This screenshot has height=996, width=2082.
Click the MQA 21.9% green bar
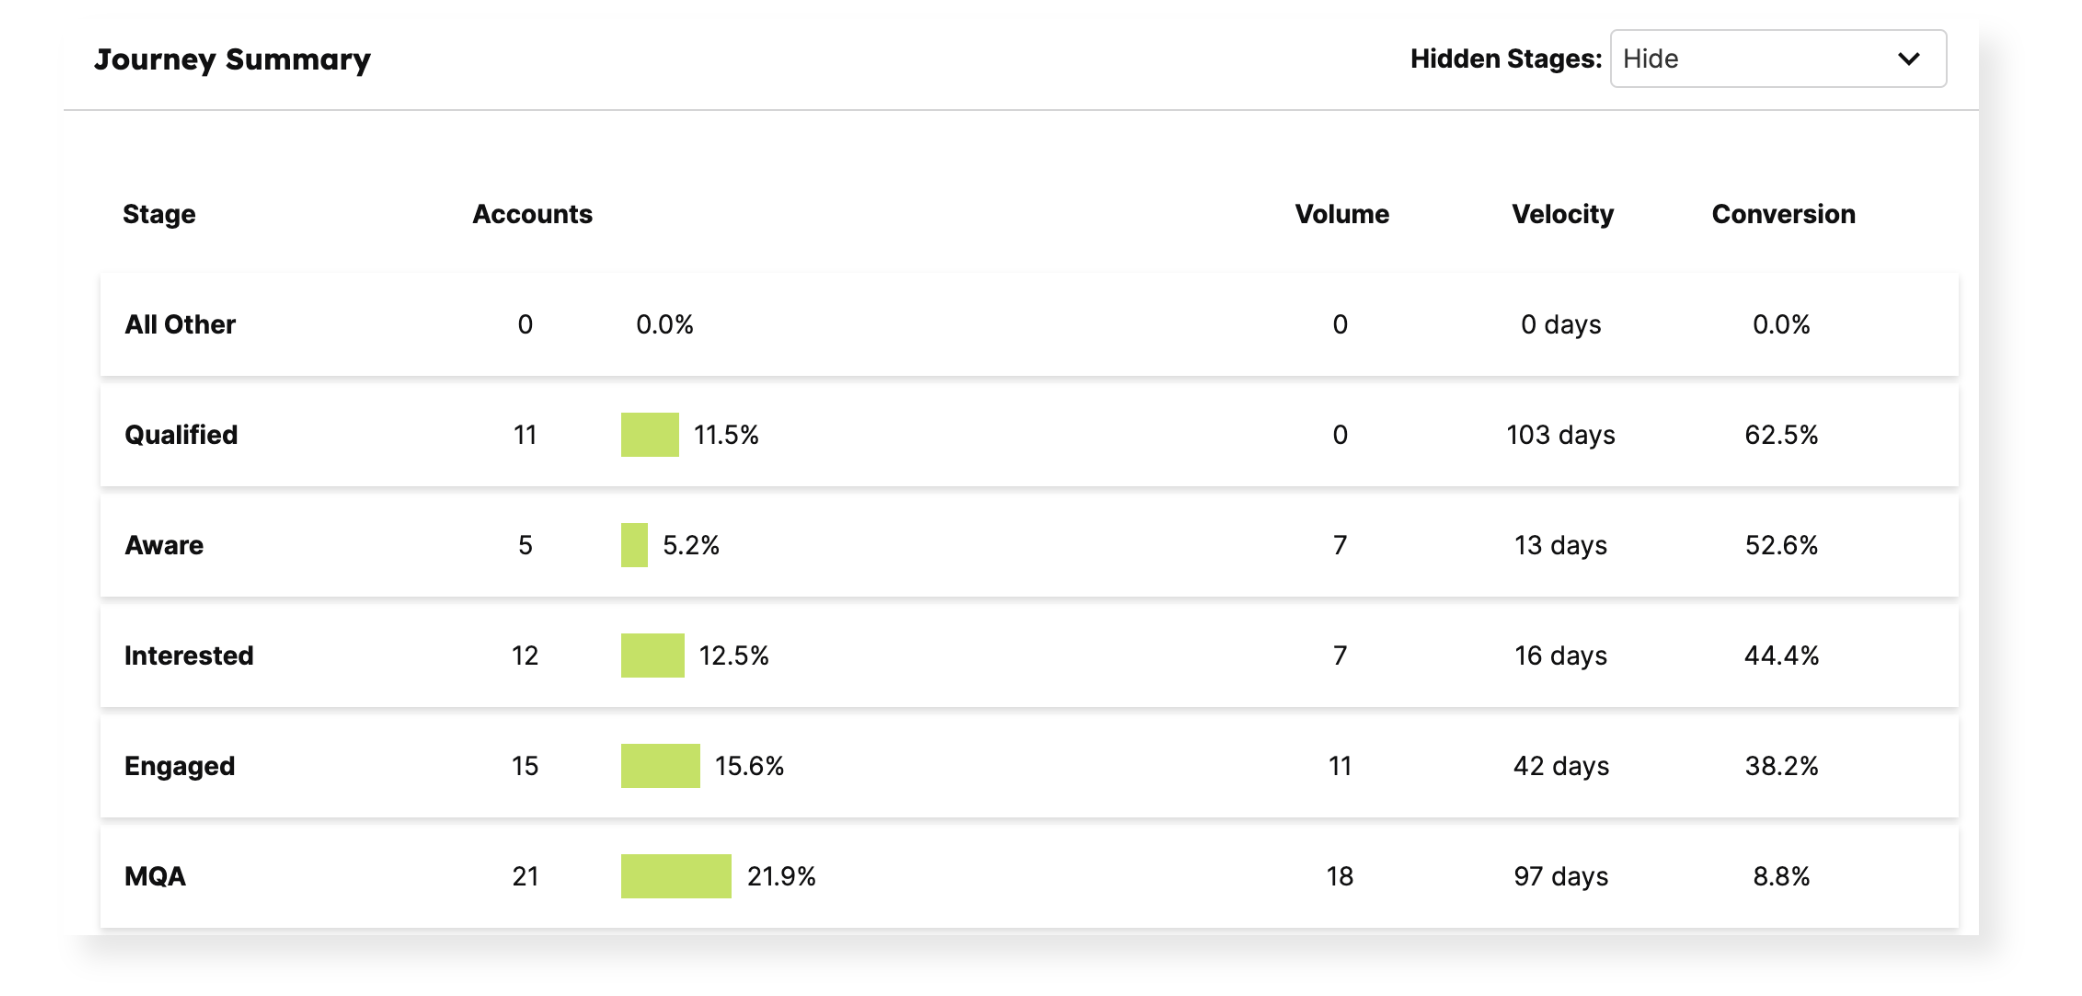tap(675, 876)
